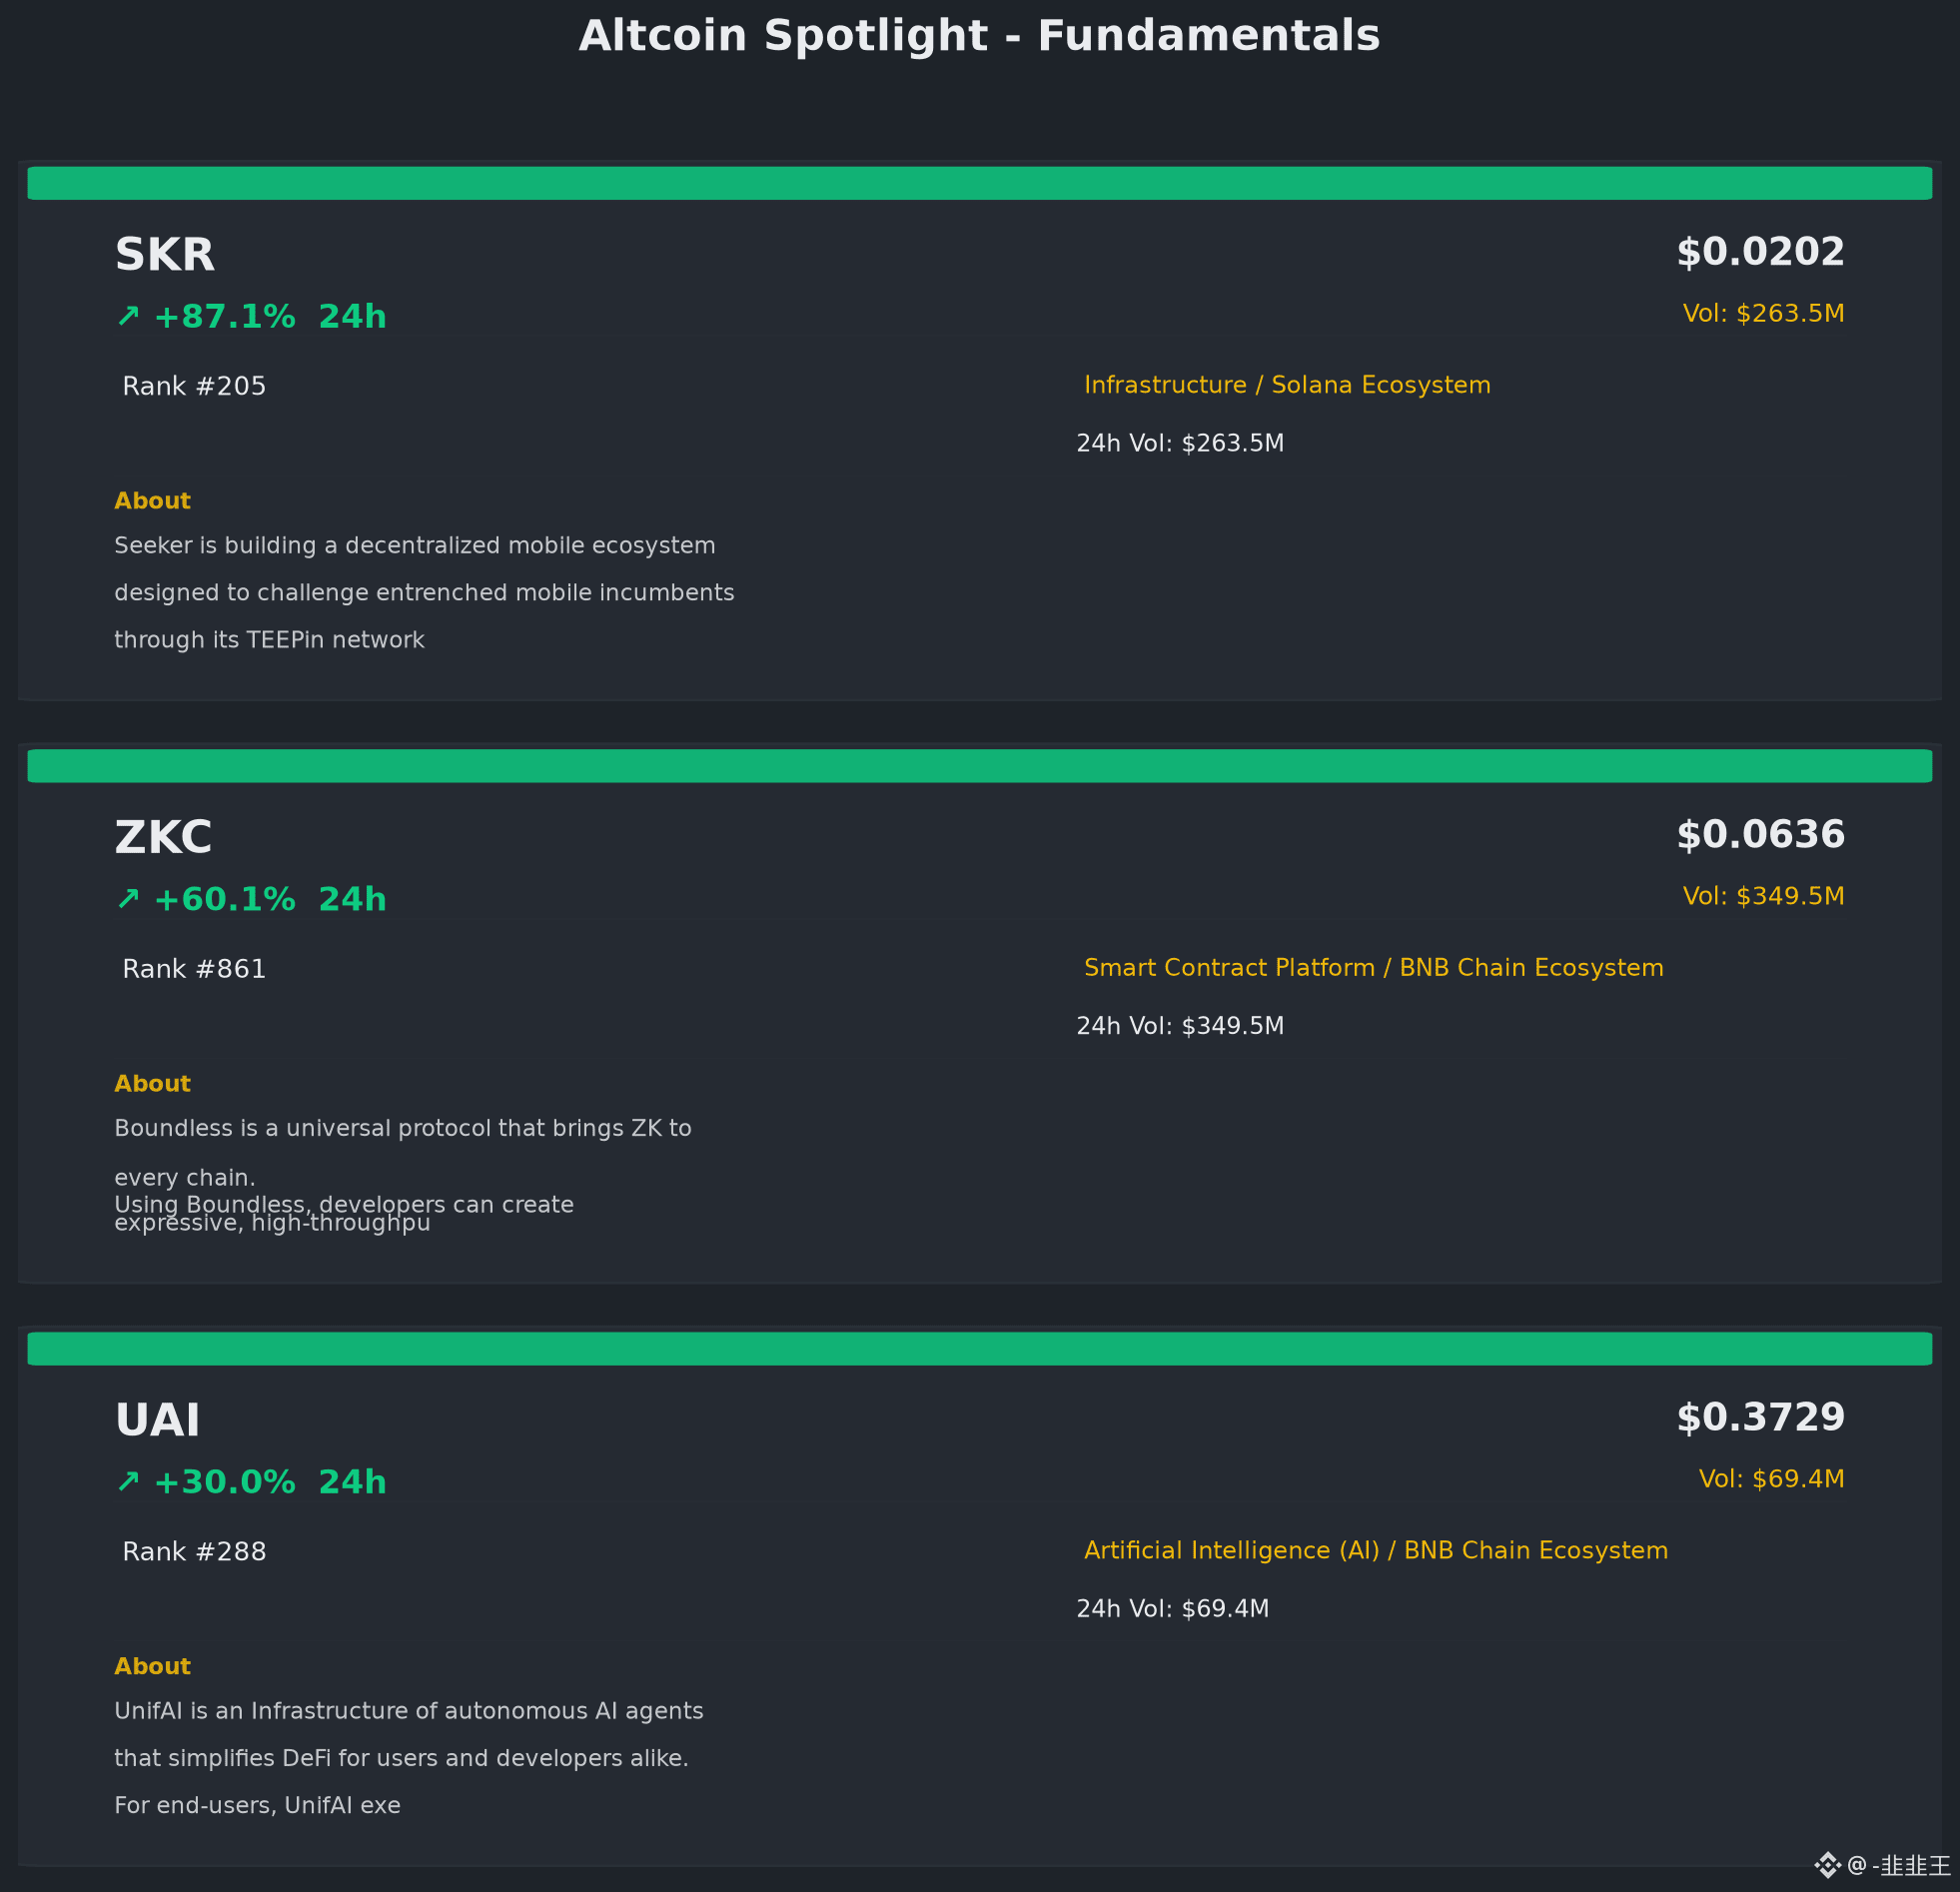Click the About heading under SKR

coord(152,501)
